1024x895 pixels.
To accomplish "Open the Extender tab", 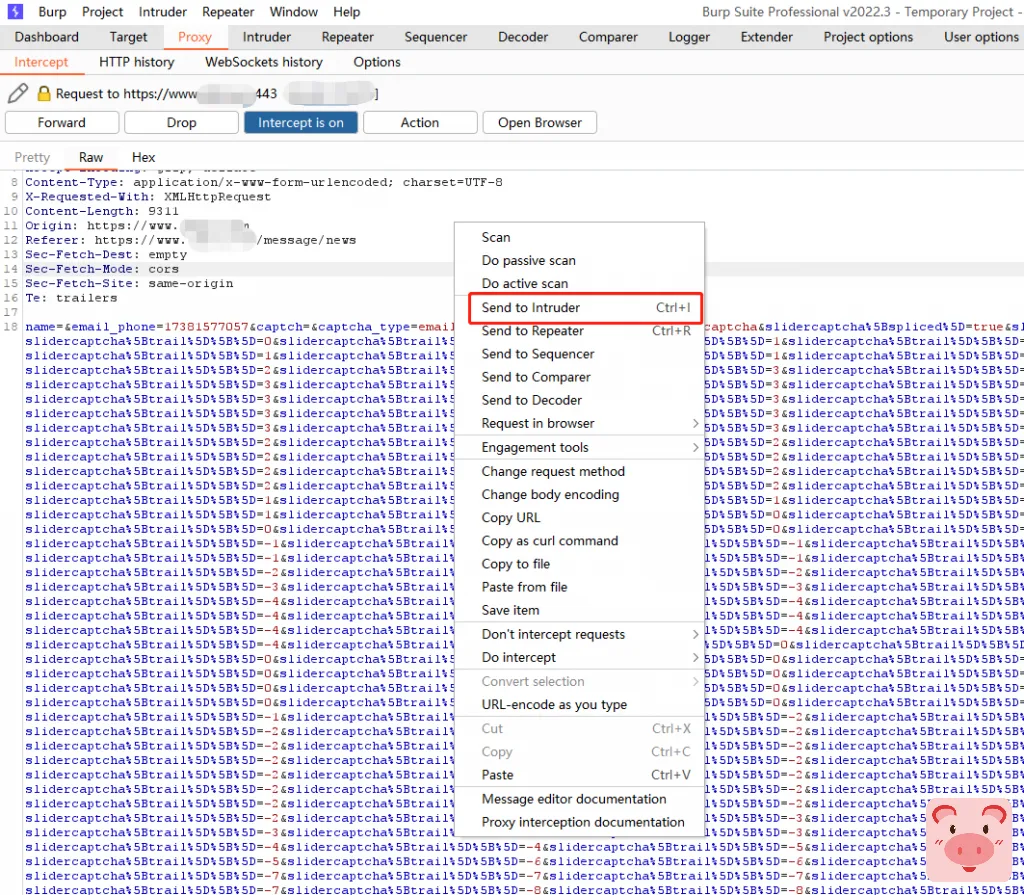I will pyautogui.click(x=767, y=37).
